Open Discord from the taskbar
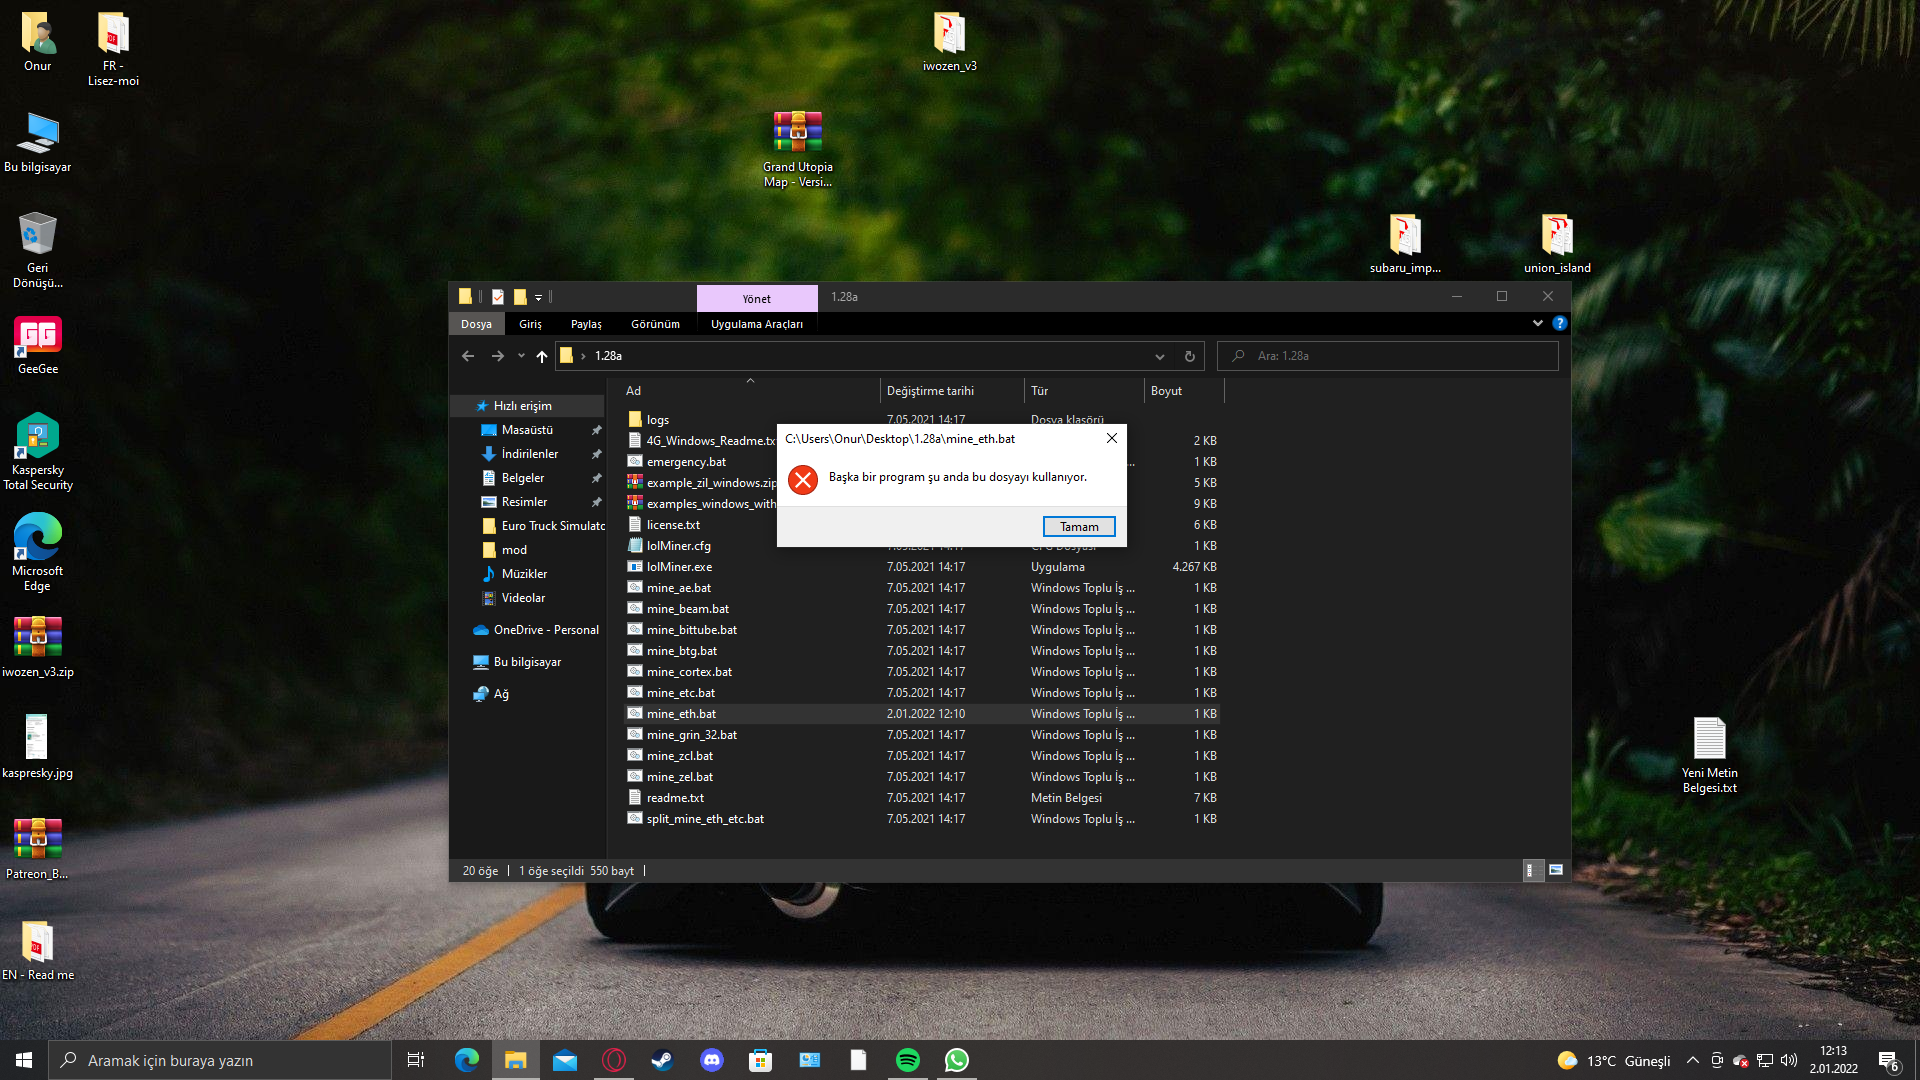 (711, 1060)
